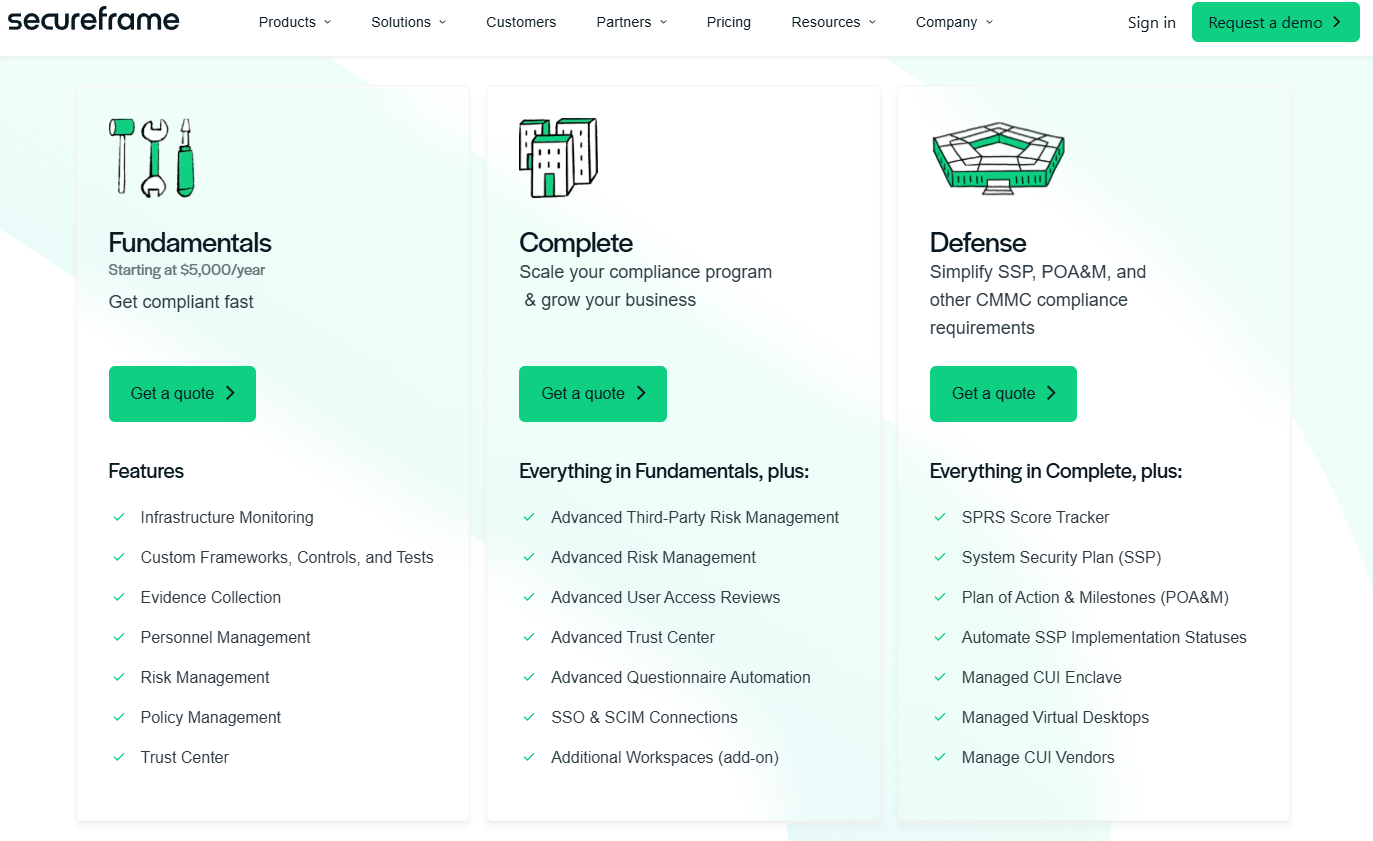1373x841 pixels.
Task: Expand the Company dropdown
Action: [x=955, y=22]
